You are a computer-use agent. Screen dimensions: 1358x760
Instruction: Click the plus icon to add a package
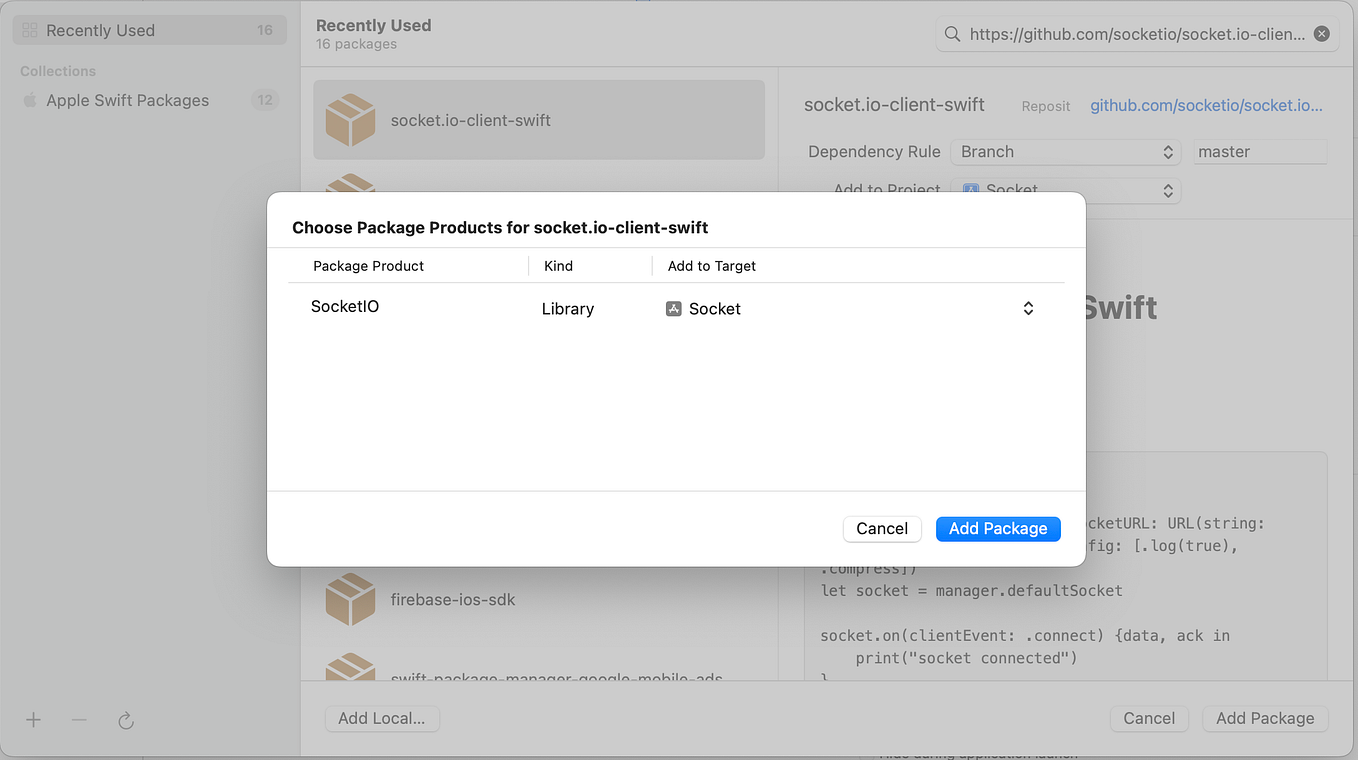pos(32,720)
